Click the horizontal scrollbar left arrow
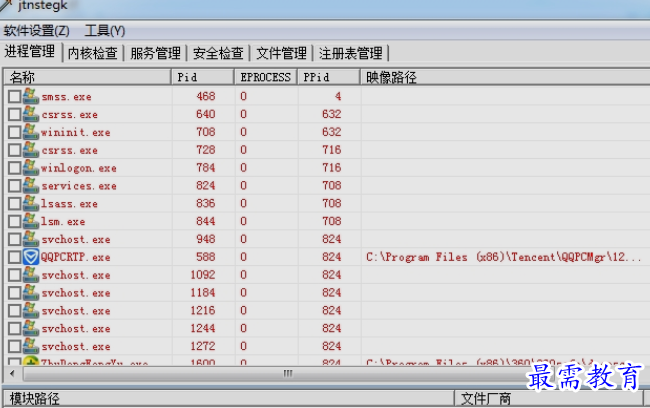Viewport: 650px width, 408px height. [x=12, y=374]
